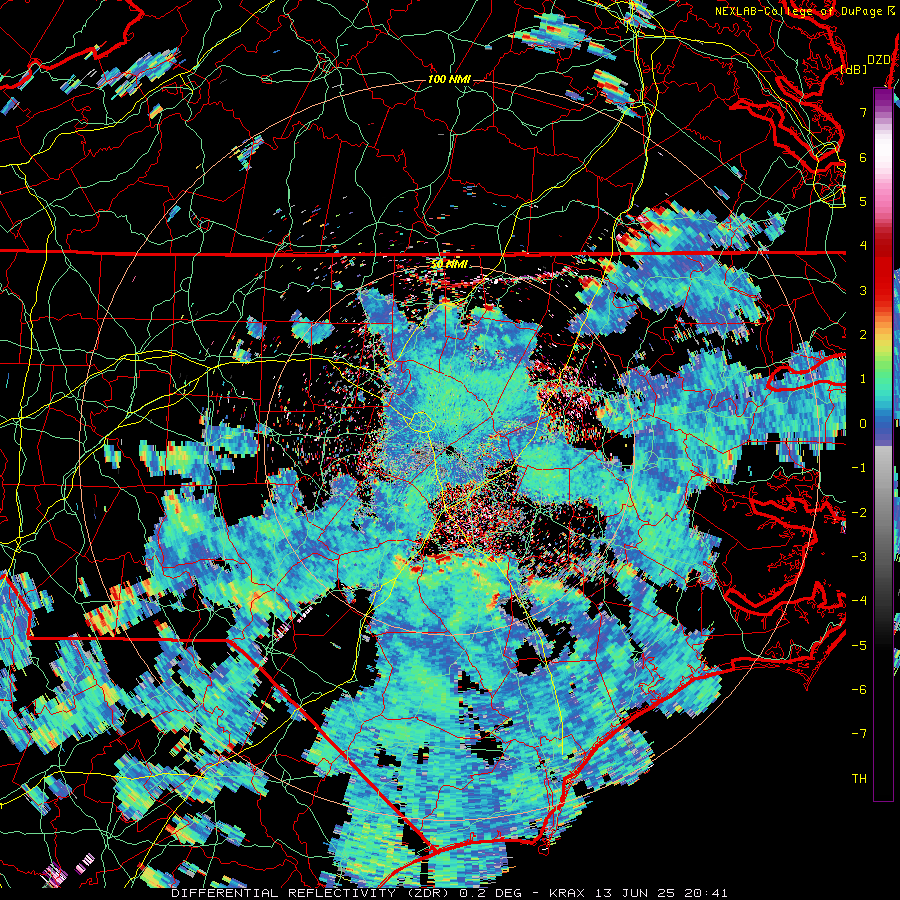Select the -1 dB tick label

click(x=859, y=468)
